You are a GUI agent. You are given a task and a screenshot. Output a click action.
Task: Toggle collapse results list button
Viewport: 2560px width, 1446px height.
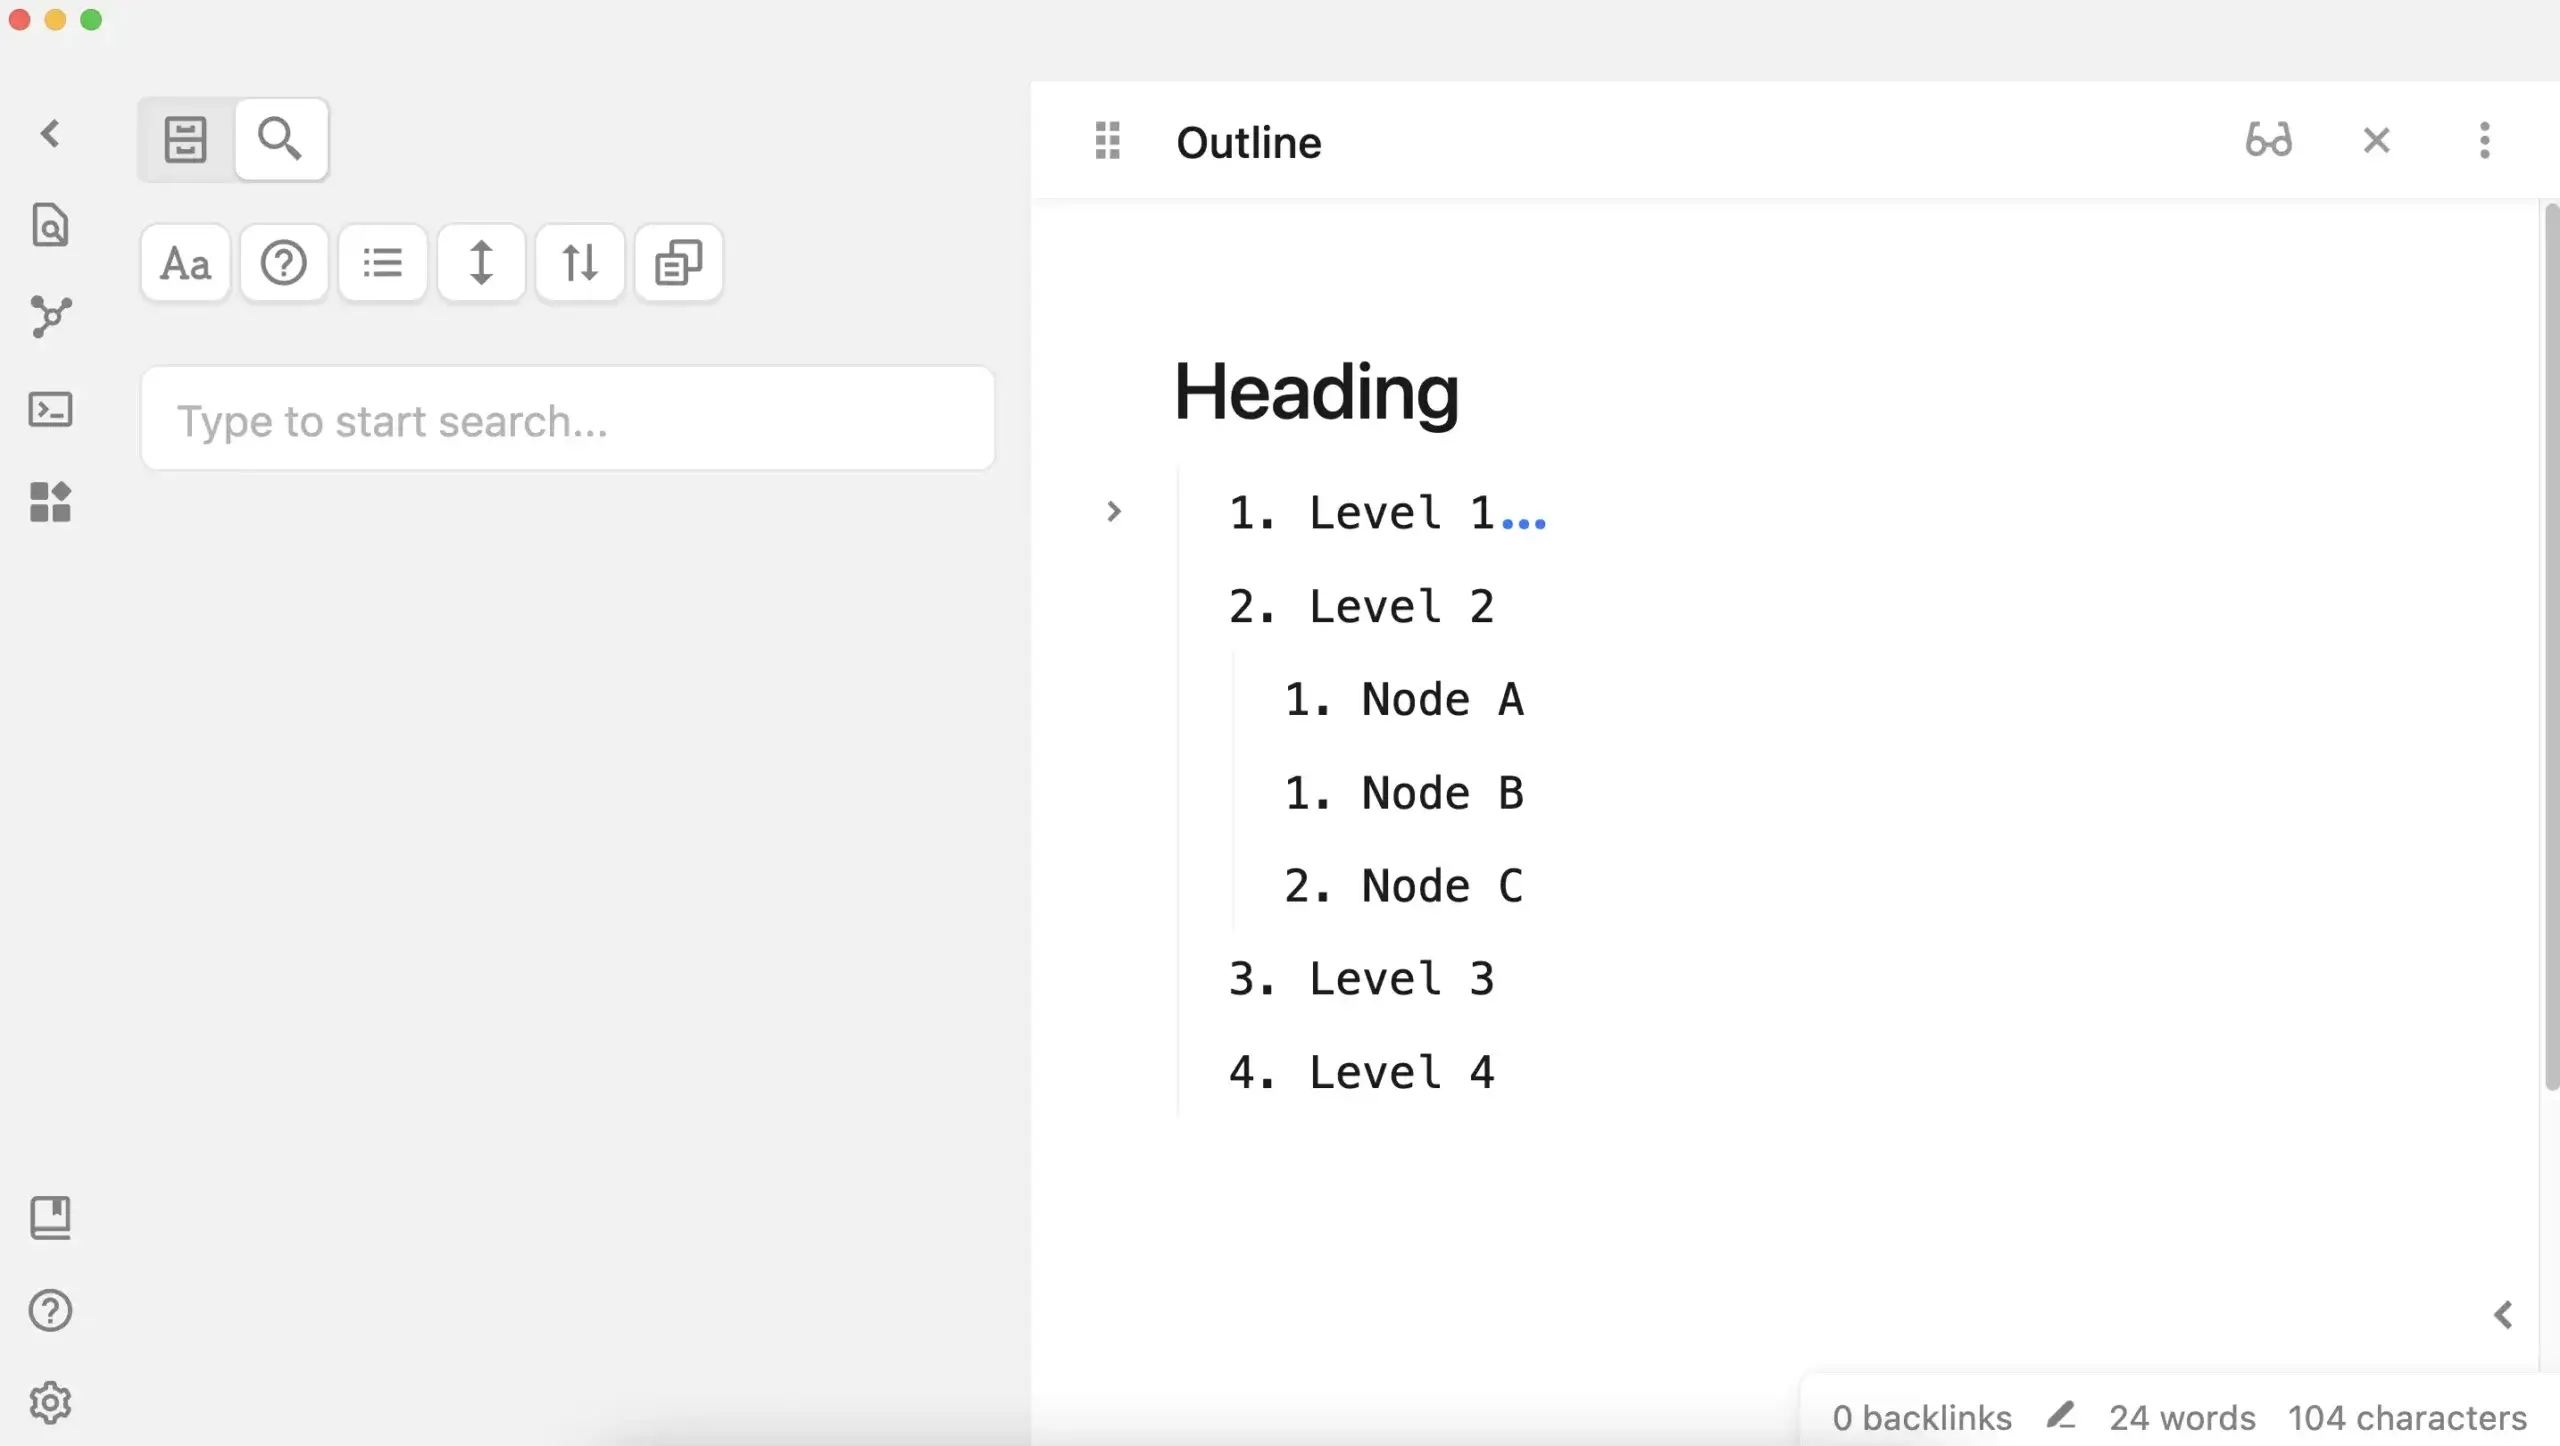[382, 263]
